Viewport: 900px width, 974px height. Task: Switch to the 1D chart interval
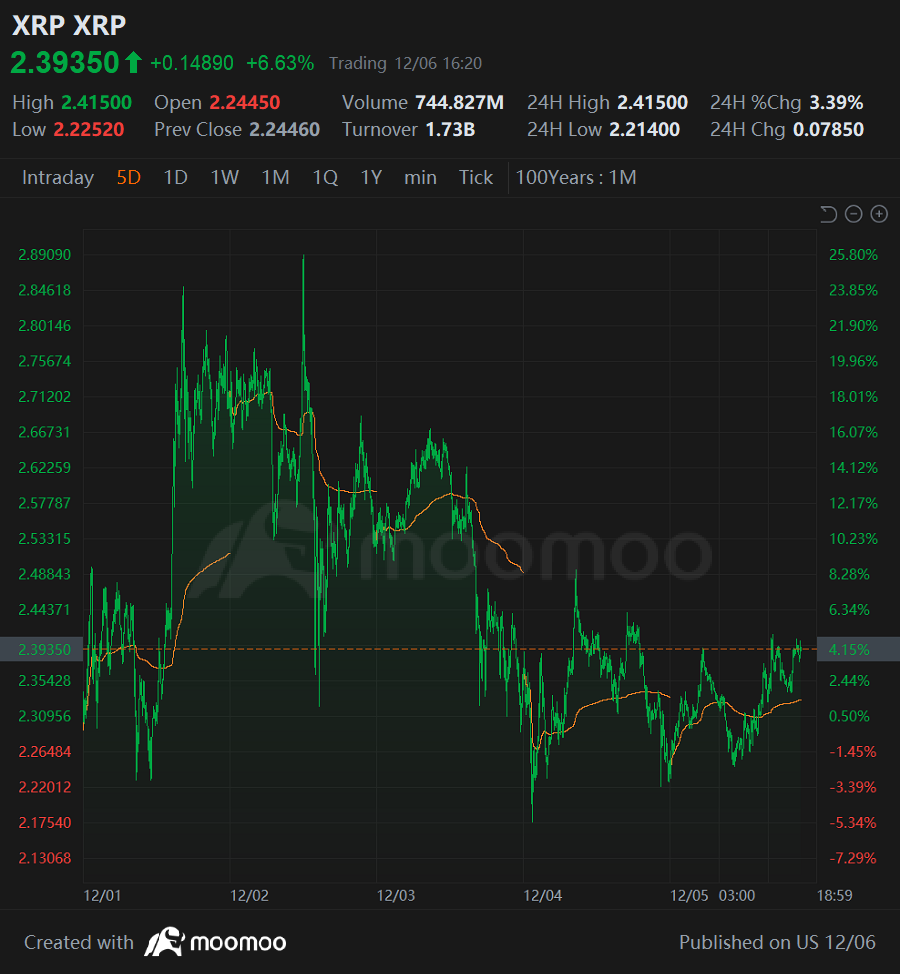175,178
